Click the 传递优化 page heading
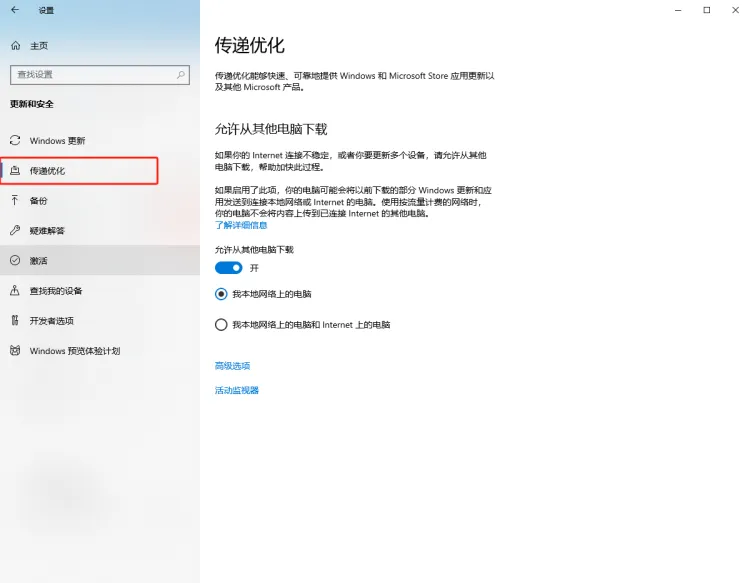 [250, 45]
